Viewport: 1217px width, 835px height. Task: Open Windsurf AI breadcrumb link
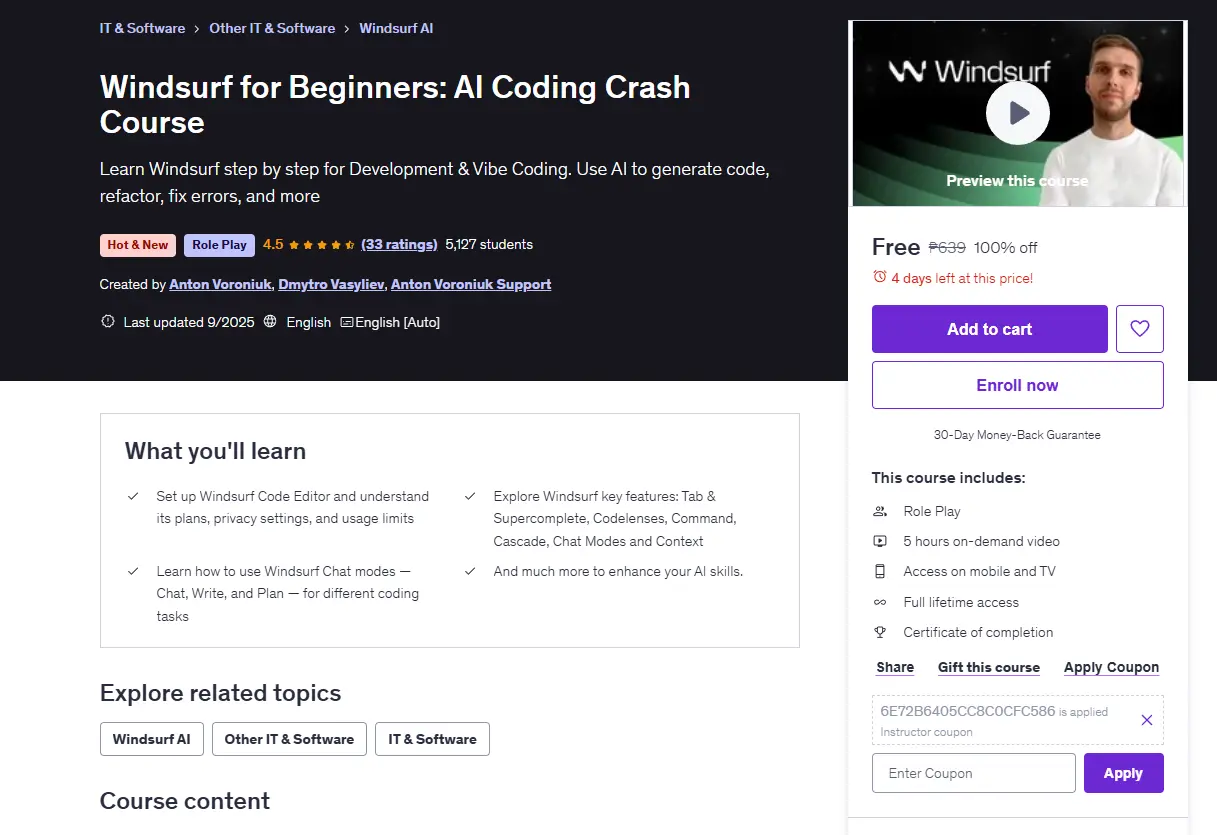tap(396, 28)
